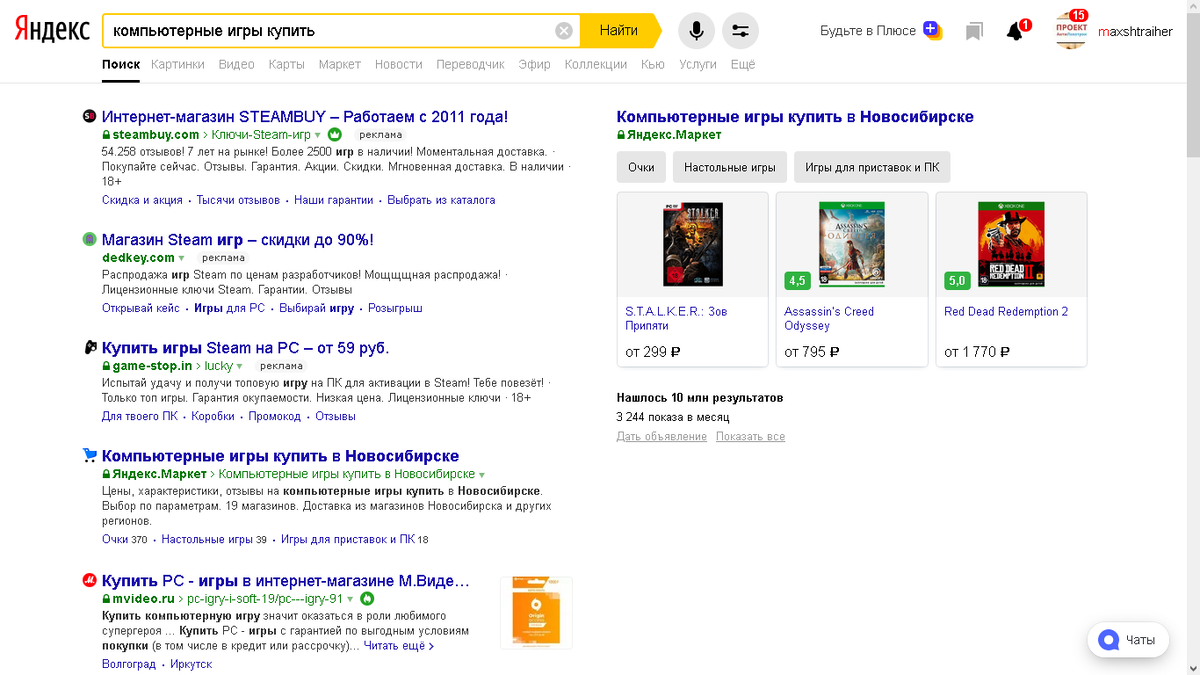
Task: Click the Найти search button
Action: pos(619,31)
